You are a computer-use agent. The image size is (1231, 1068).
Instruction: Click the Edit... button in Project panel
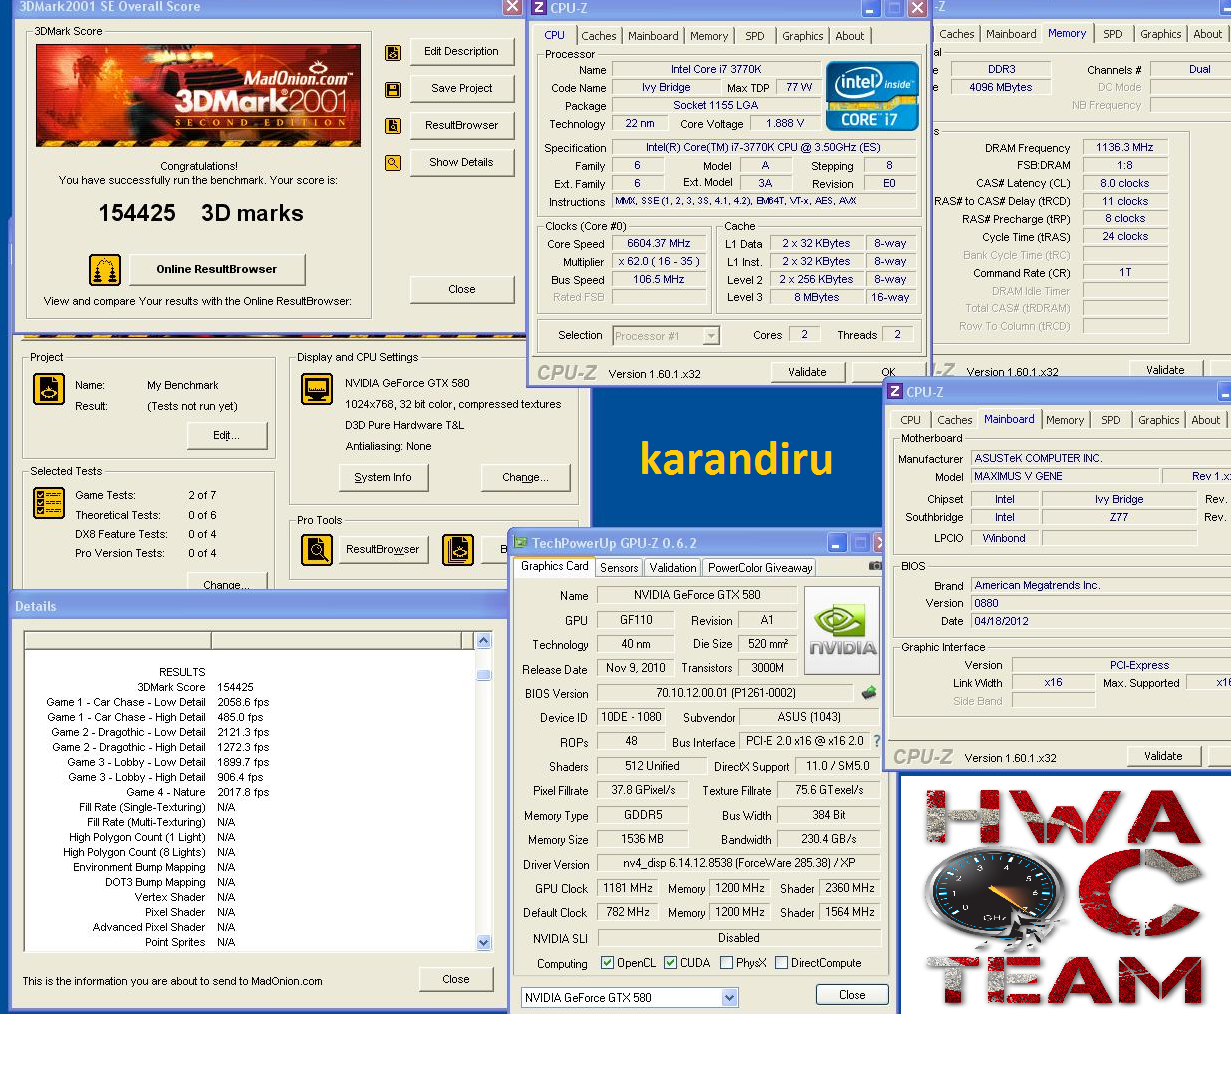point(227,436)
